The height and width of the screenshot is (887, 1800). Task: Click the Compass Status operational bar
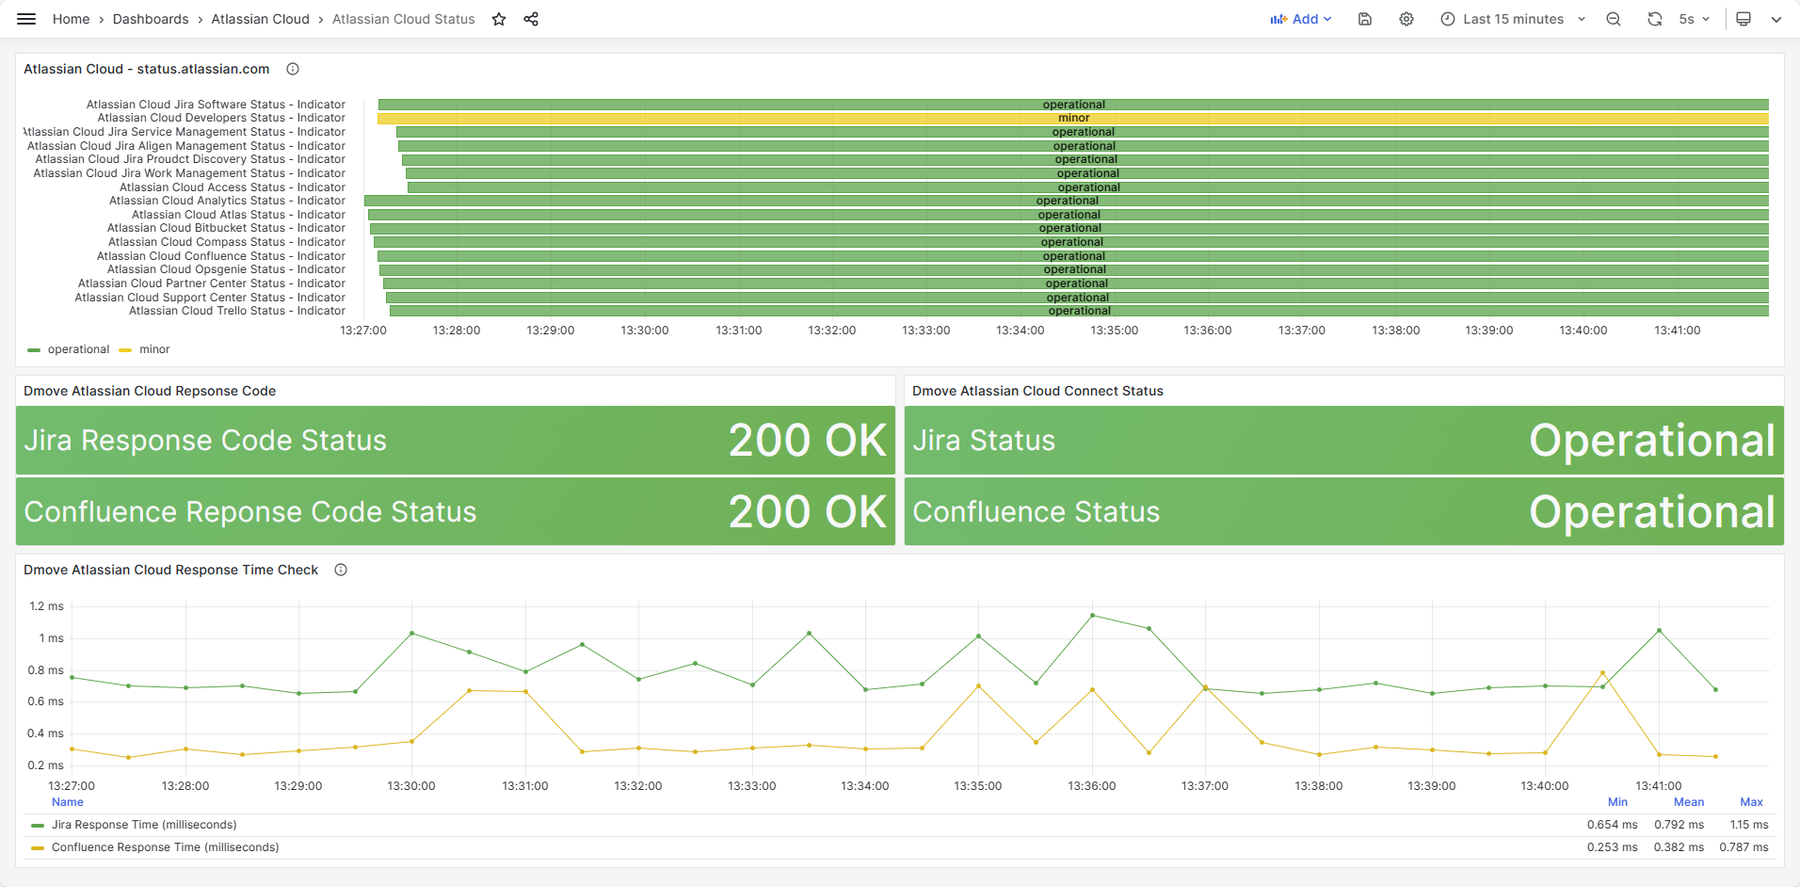pos(1071,242)
